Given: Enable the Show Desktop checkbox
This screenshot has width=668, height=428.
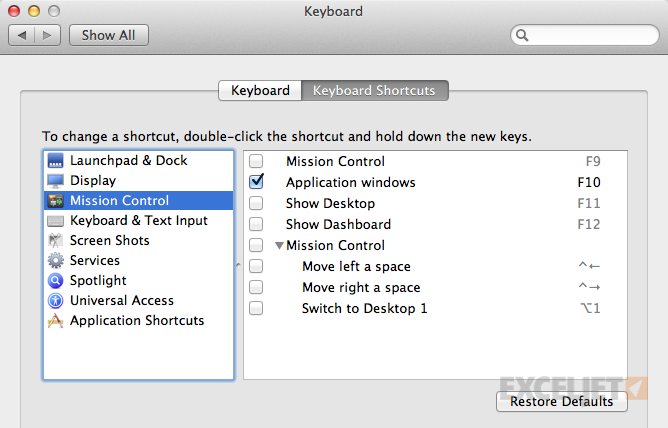Looking at the screenshot, I should 256,203.
